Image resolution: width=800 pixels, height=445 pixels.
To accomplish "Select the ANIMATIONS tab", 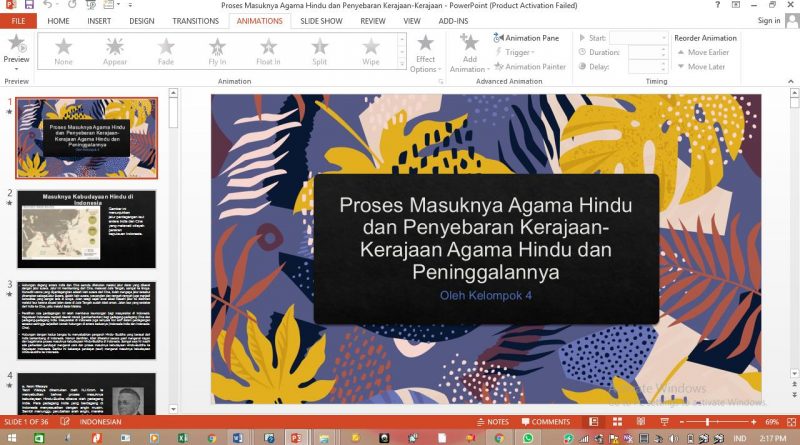I will tap(259, 21).
